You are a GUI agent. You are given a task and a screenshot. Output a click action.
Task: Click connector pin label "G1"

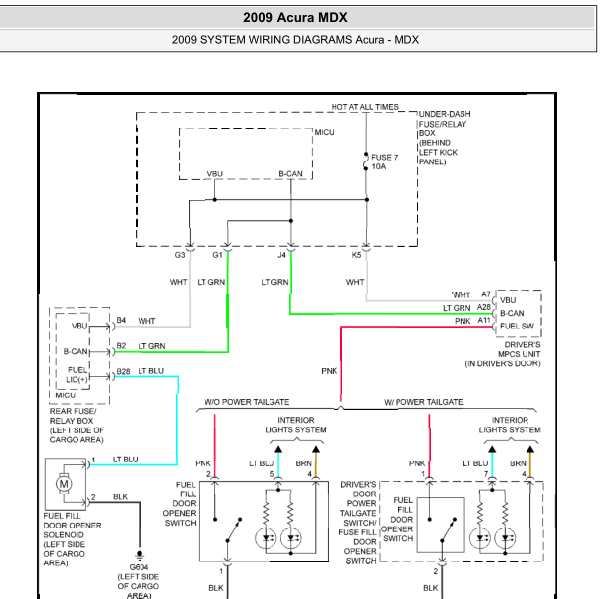(217, 255)
